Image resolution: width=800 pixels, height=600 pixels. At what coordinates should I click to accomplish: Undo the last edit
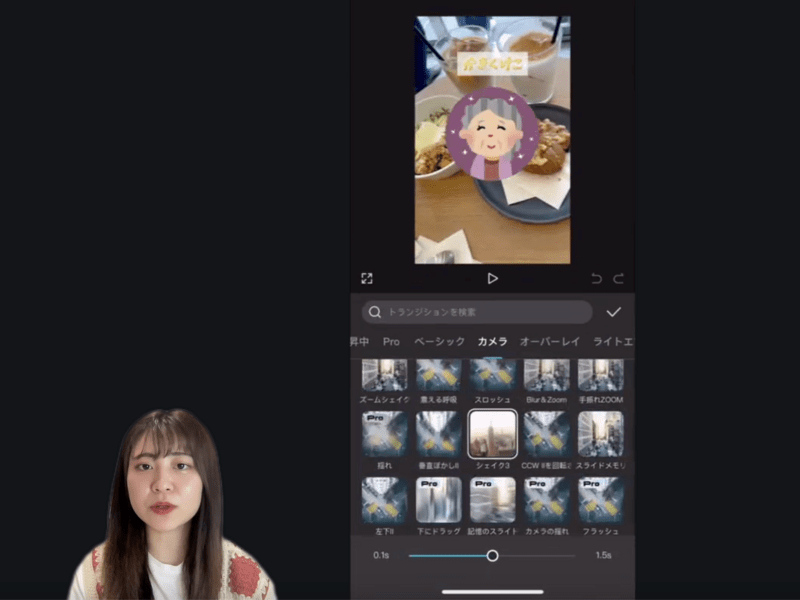click(597, 279)
